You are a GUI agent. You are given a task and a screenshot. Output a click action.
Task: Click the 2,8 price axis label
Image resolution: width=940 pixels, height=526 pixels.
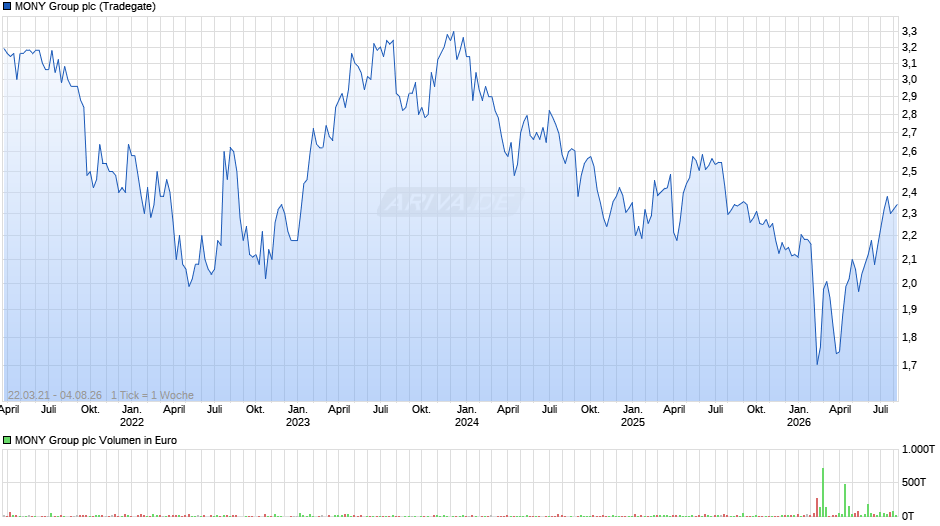[909, 114]
